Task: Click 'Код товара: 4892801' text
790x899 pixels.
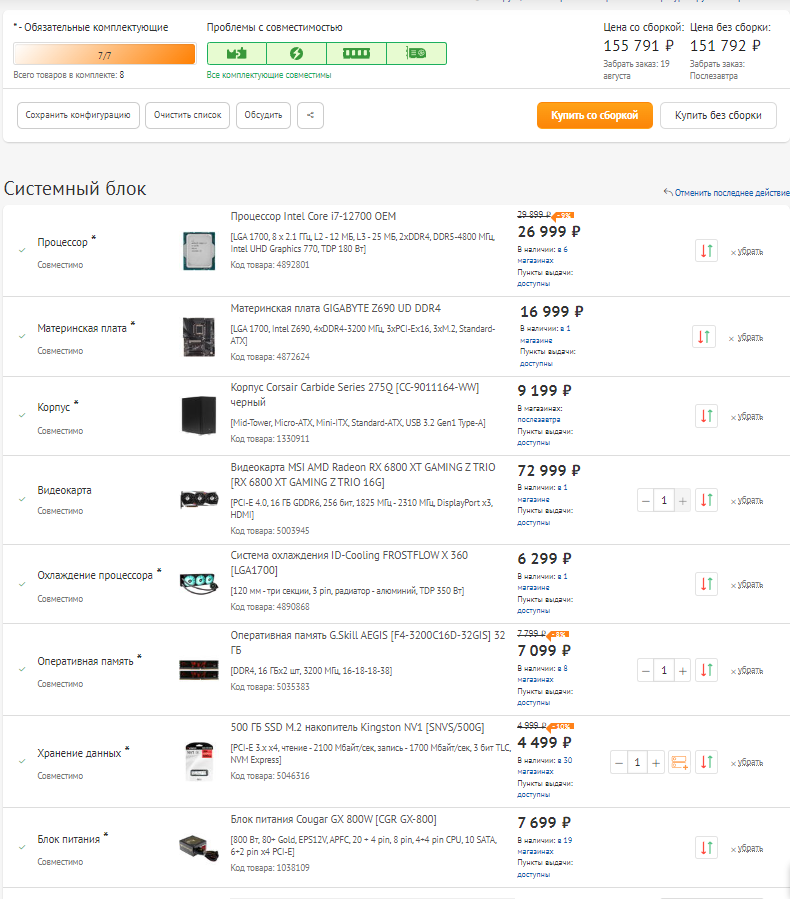Action: coord(269,265)
